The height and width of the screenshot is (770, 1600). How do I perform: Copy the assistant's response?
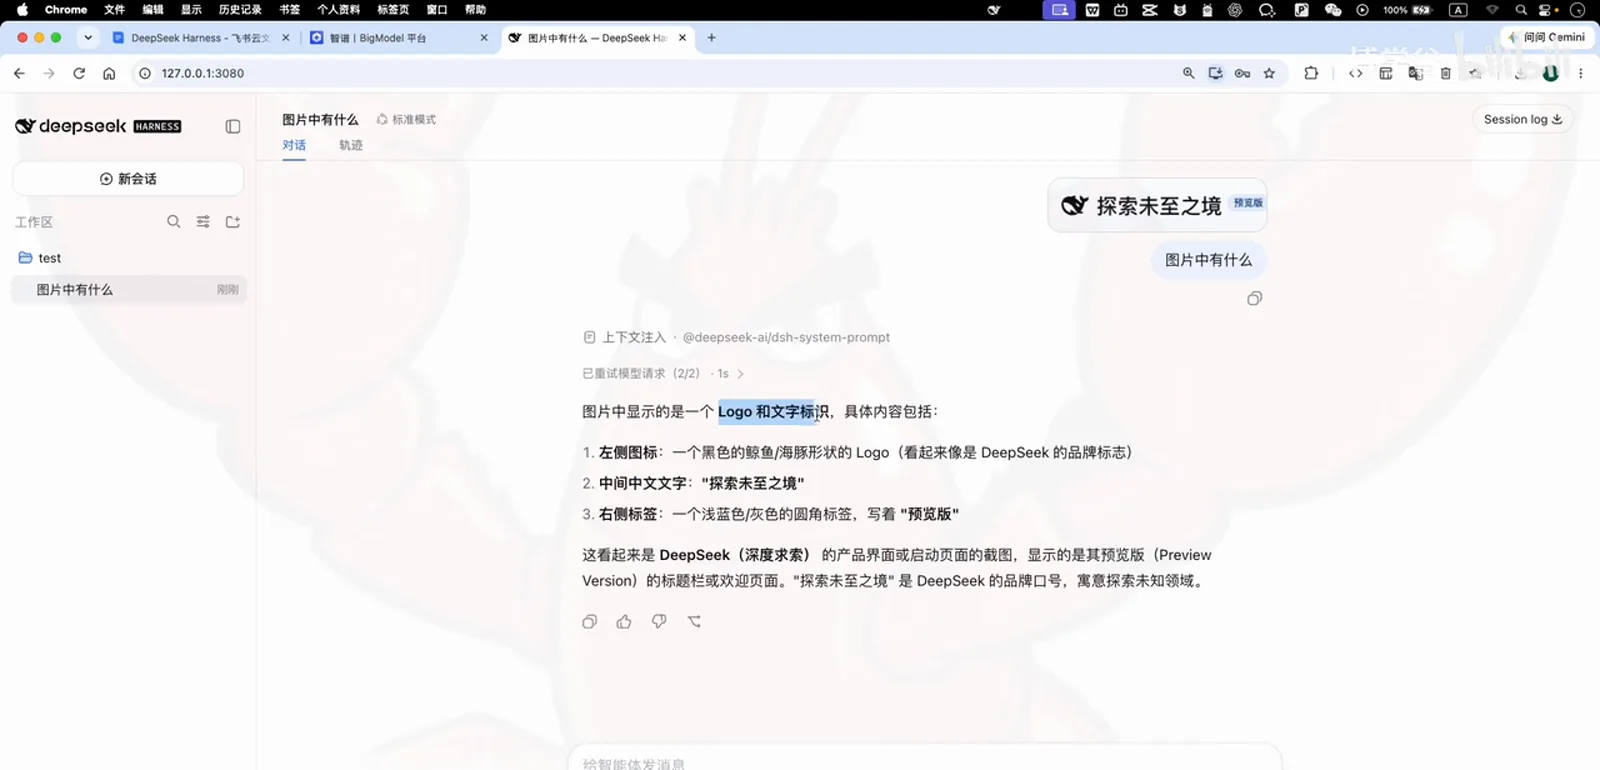[590, 622]
